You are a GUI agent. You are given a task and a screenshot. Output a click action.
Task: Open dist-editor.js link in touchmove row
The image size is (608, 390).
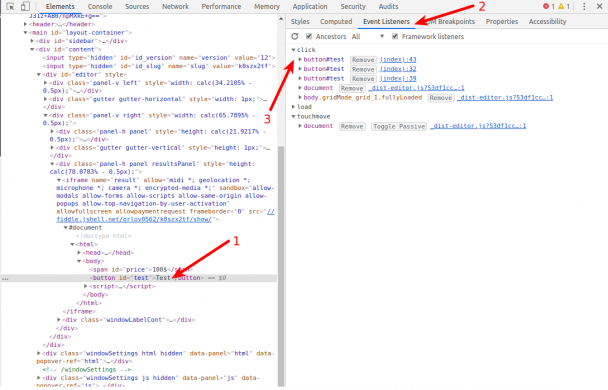click(478, 126)
